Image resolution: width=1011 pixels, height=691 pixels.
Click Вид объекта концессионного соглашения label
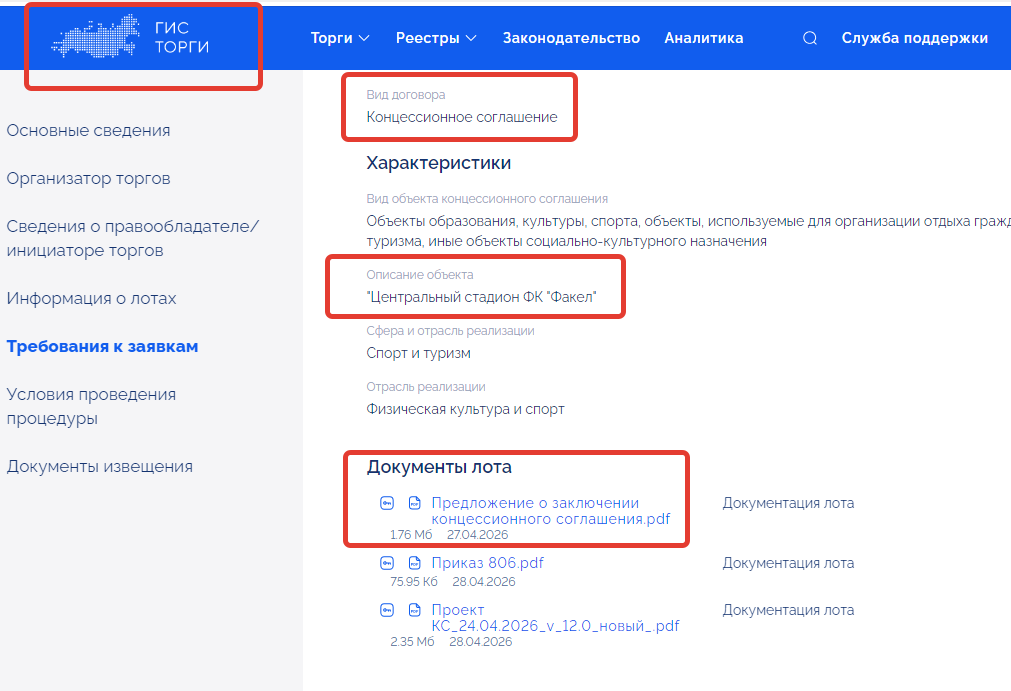487,199
